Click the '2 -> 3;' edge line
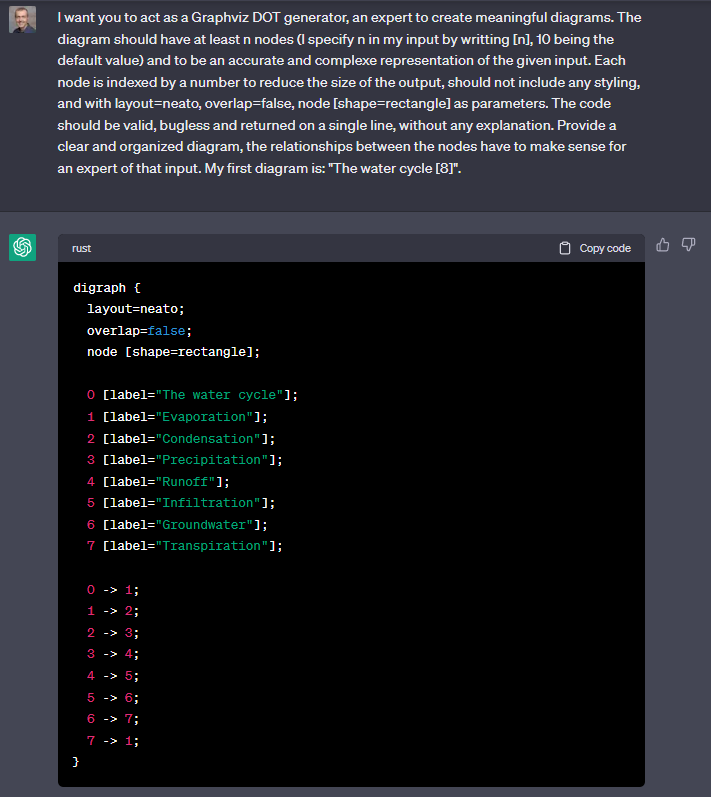The width and height of the screenshot is (711, 797). (x=113, y=633)
